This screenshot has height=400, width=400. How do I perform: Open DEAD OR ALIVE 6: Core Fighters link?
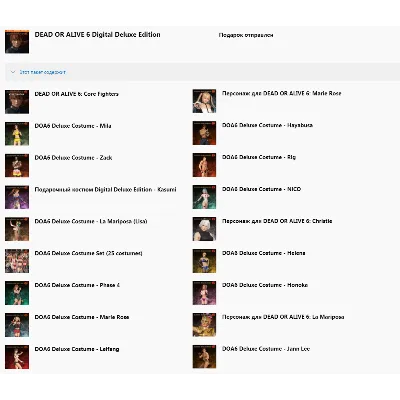tap(77, 94)
